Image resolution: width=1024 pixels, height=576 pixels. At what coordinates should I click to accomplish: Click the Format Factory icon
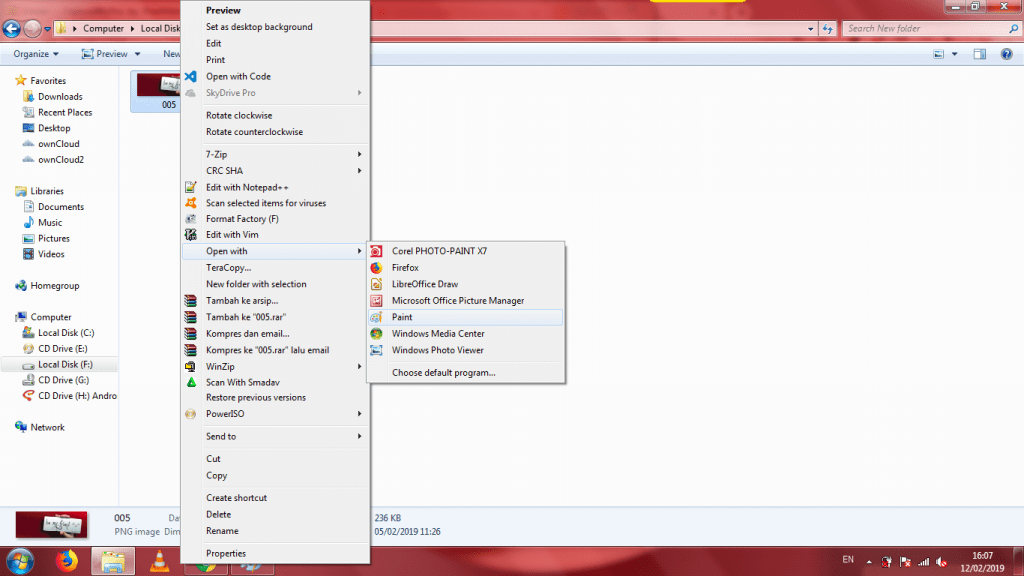(x=190, y=219)
